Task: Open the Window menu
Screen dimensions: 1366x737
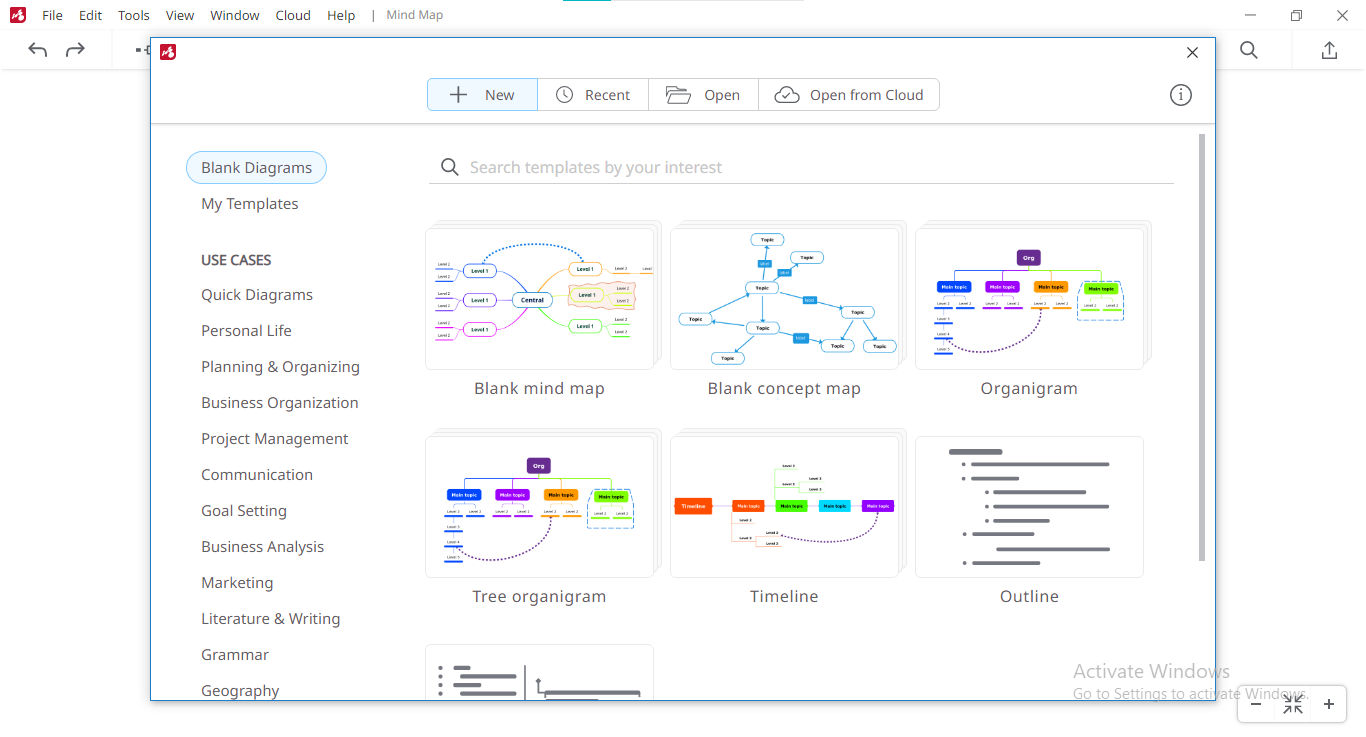Action: click(235, 15)
